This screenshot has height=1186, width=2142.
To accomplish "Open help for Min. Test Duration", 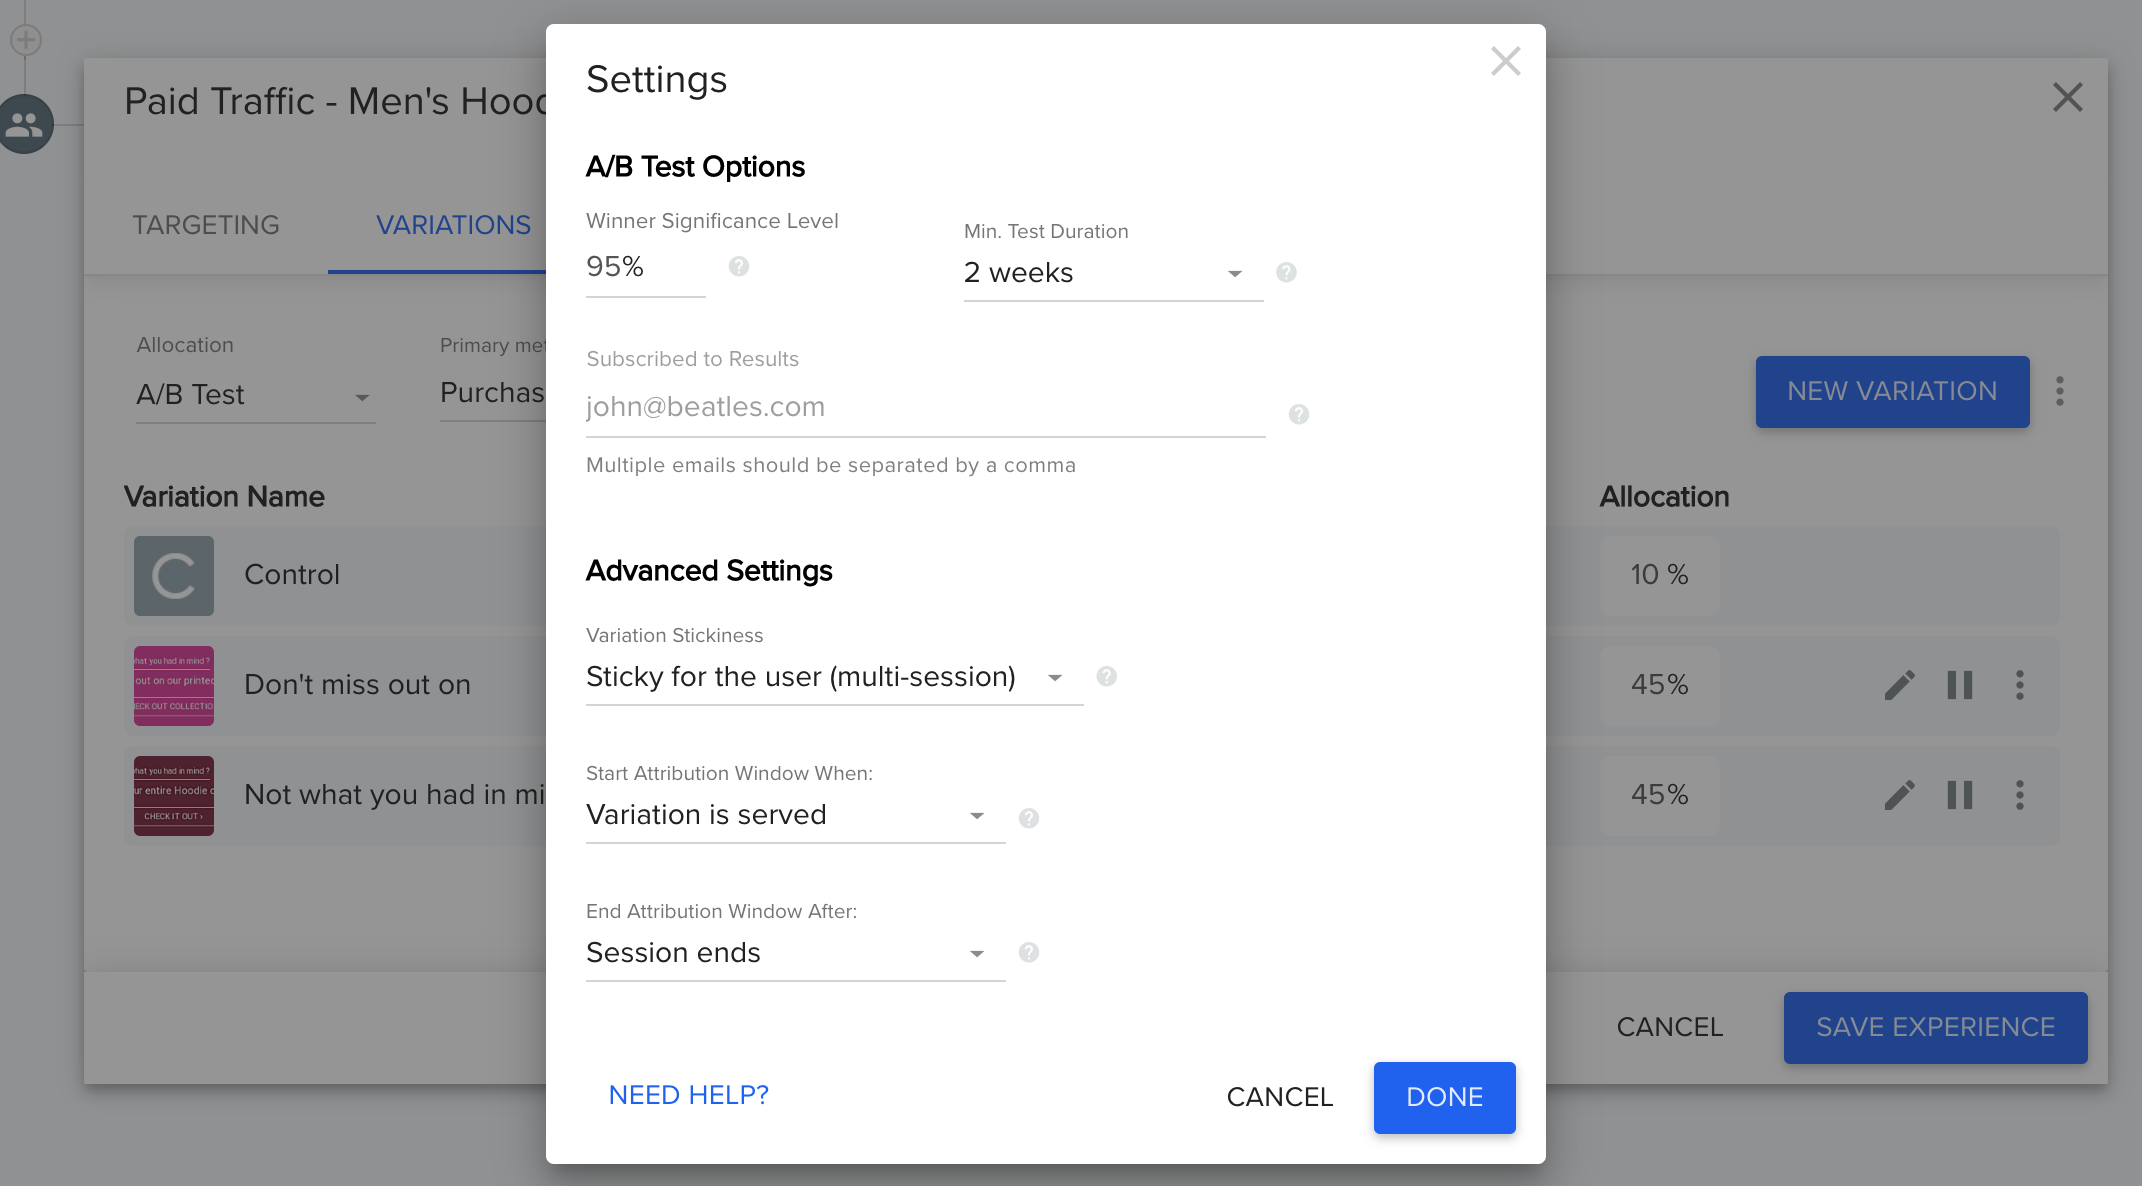I will coord(1287,272).
